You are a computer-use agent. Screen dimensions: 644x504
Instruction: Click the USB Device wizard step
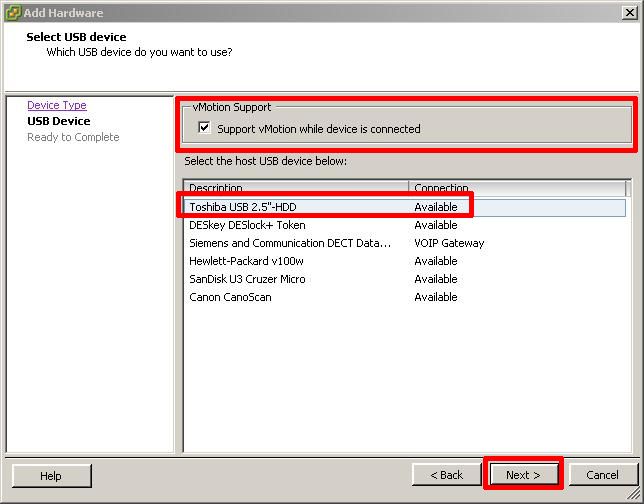pos(59,121)
